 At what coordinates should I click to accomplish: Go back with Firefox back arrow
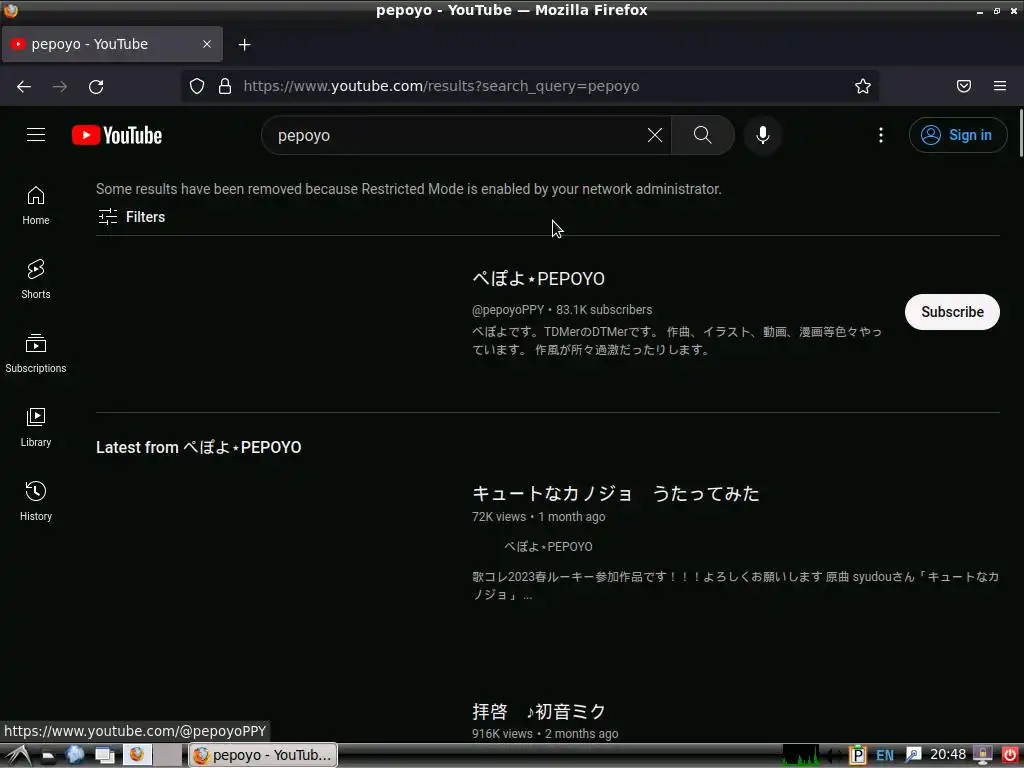click(24, 86)
